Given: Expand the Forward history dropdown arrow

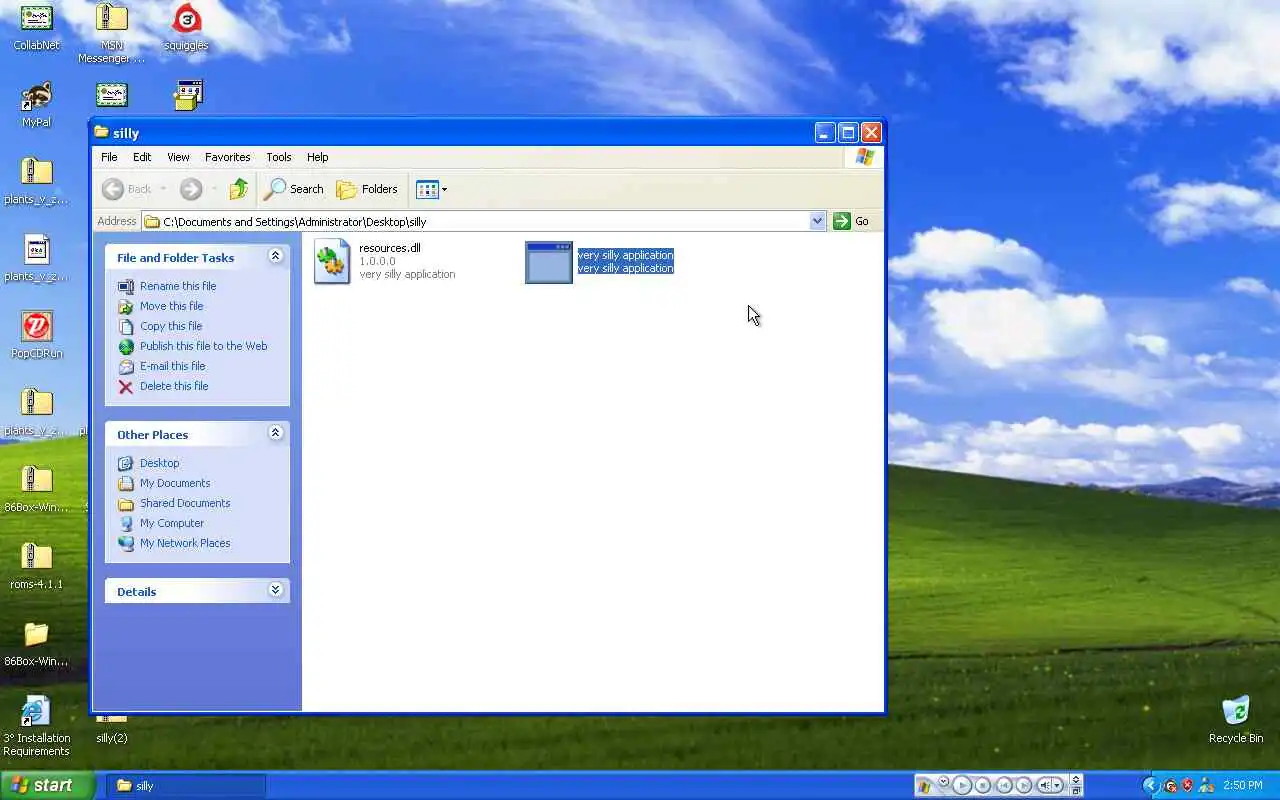Looking at the screenshot, I should coord(213,189).
